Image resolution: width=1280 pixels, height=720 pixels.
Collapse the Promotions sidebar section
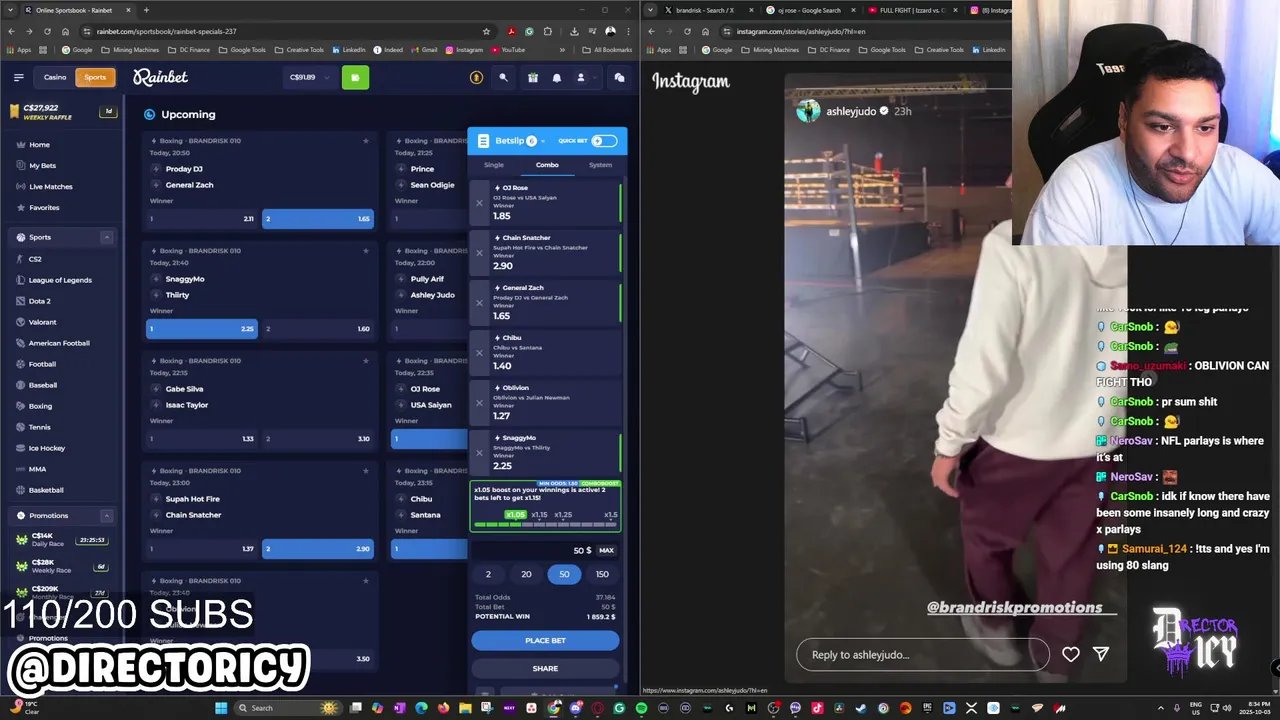click(x=106, y=516)
